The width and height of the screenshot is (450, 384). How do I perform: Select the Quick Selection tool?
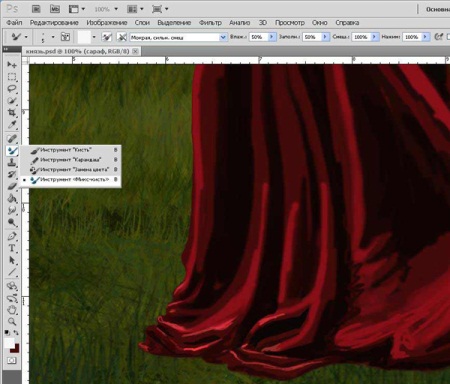(x=12, y=100)
